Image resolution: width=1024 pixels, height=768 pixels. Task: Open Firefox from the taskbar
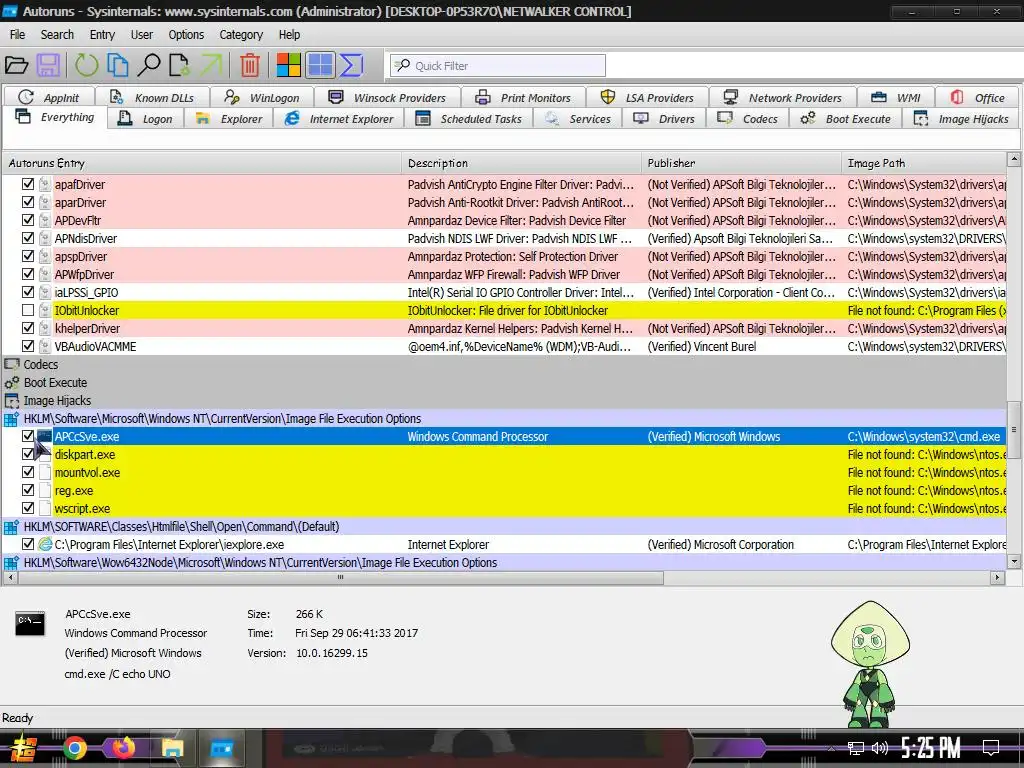(x=123, y=748)
